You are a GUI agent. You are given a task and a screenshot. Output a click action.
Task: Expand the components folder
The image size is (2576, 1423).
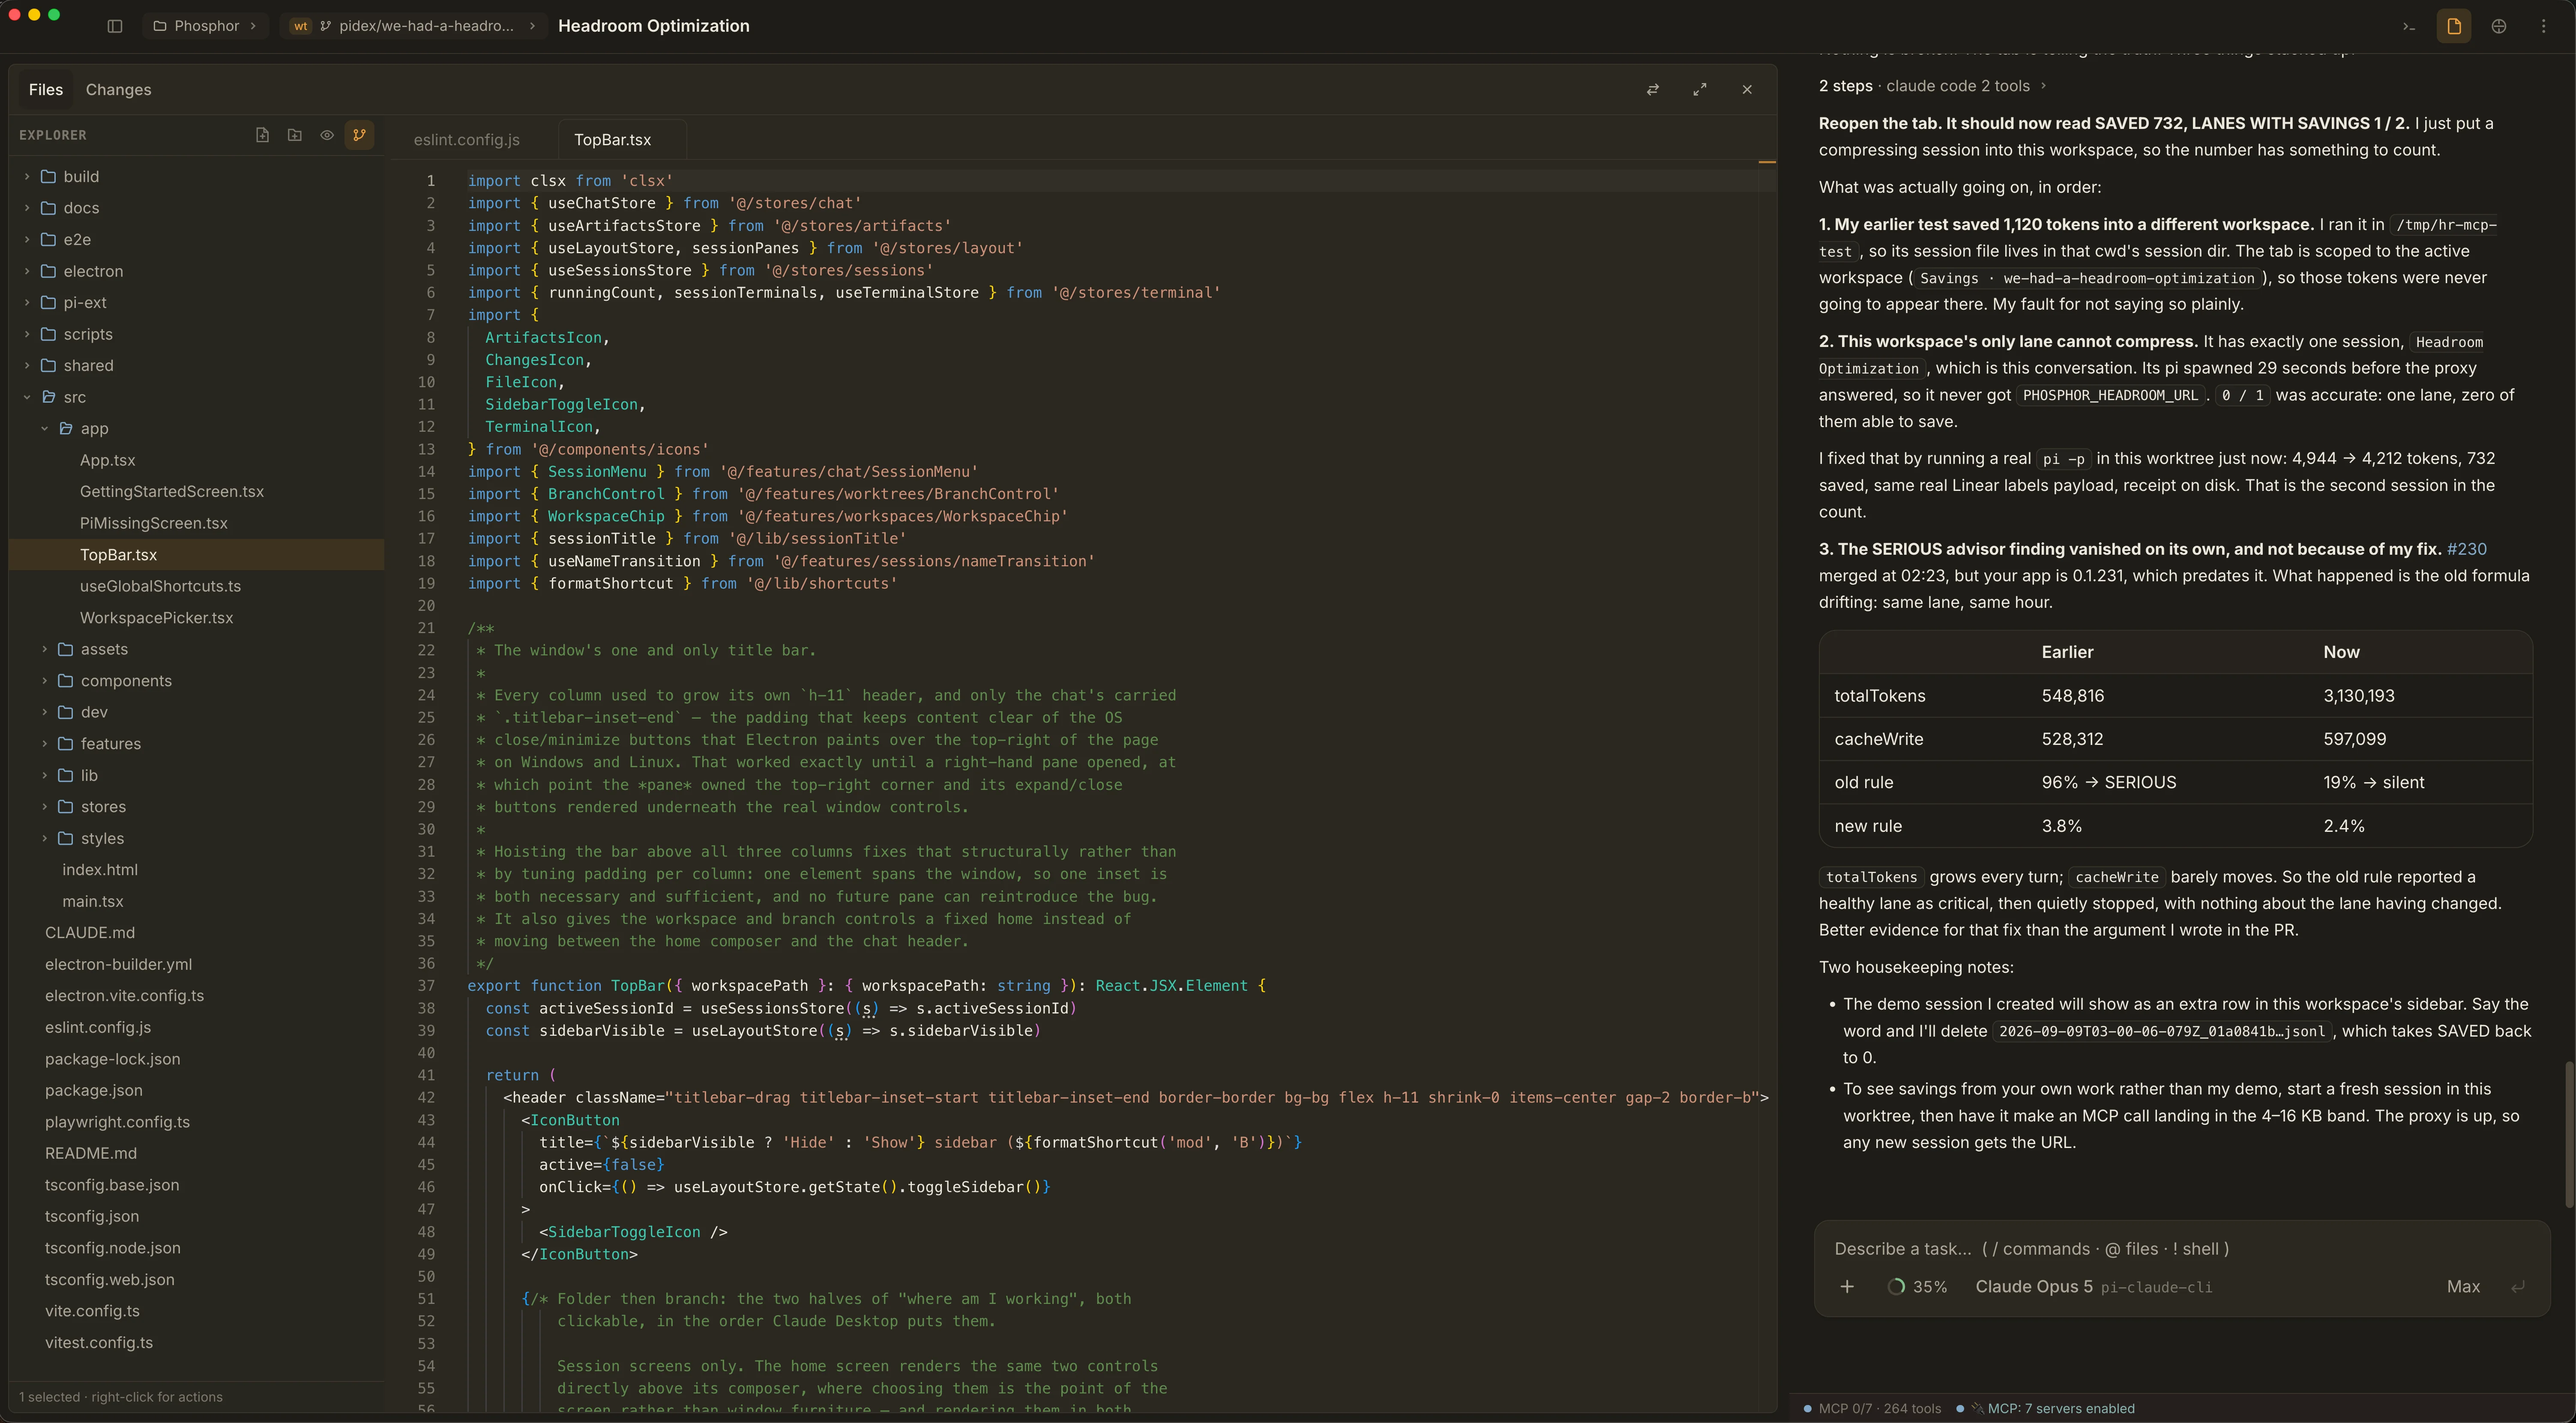pyautogui.click(x=196, y=681)
